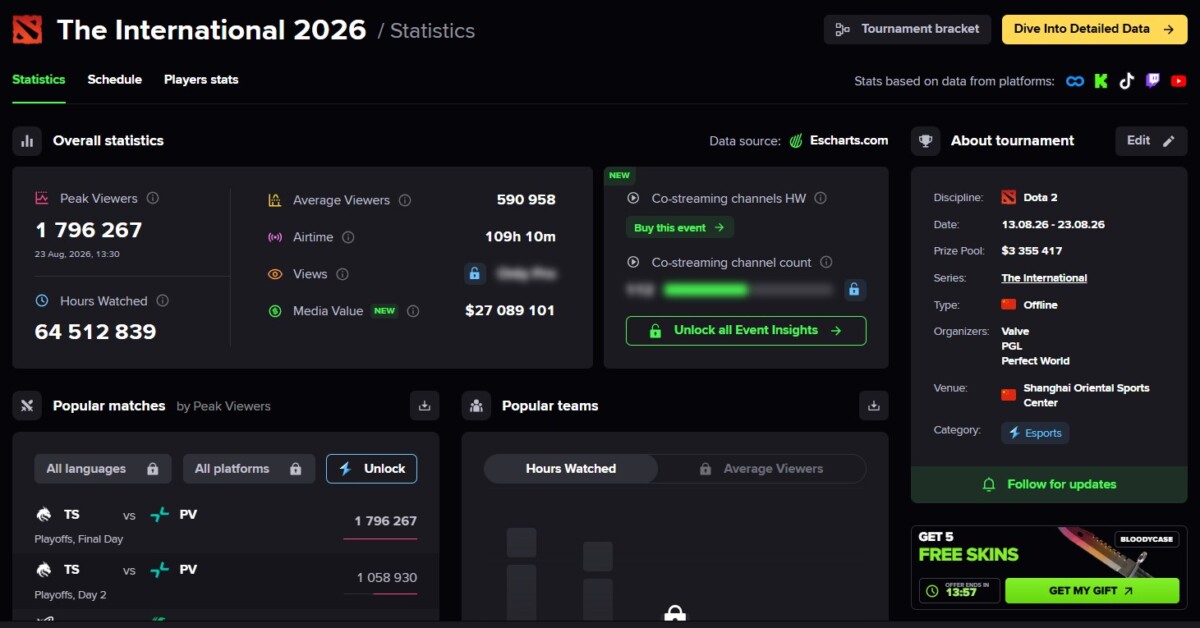The image size is (1200, 628).
Task: Click the Perfect World organizer name
Action: coord(1035,361)
